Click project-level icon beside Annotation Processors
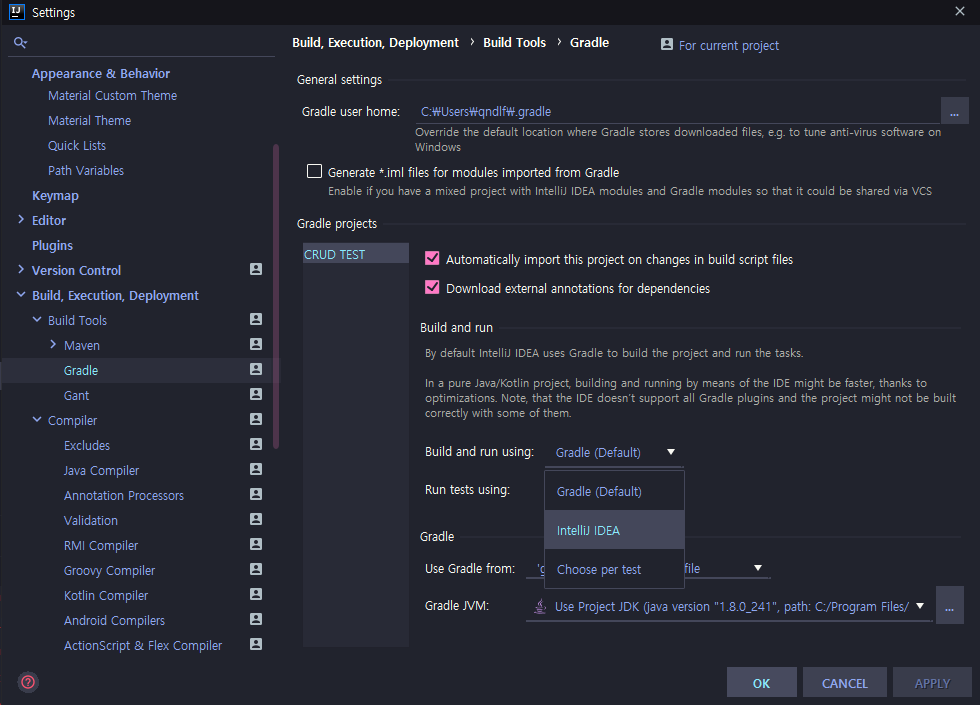 coord(256,494)
